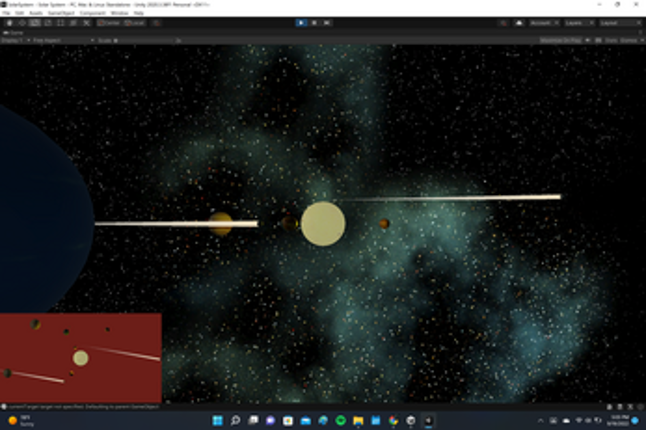646x430 pixels.
Task: Click the sun sphere in game view
Action: (x=323, y=224)
